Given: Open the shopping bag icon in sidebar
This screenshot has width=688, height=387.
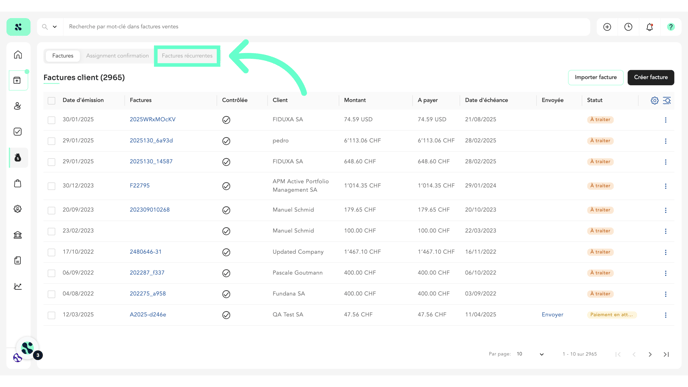Looking at the screenshot, I should (x=18, y=183).
